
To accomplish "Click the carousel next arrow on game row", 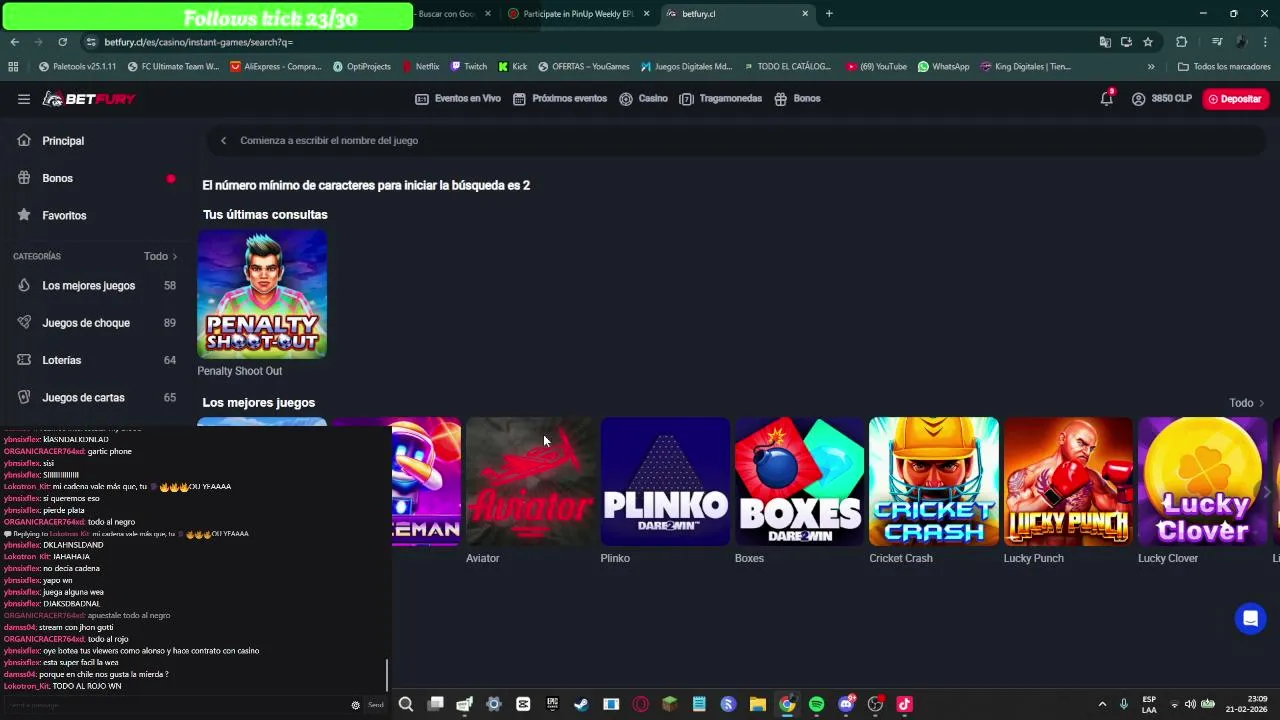I will pos(1267,492).
